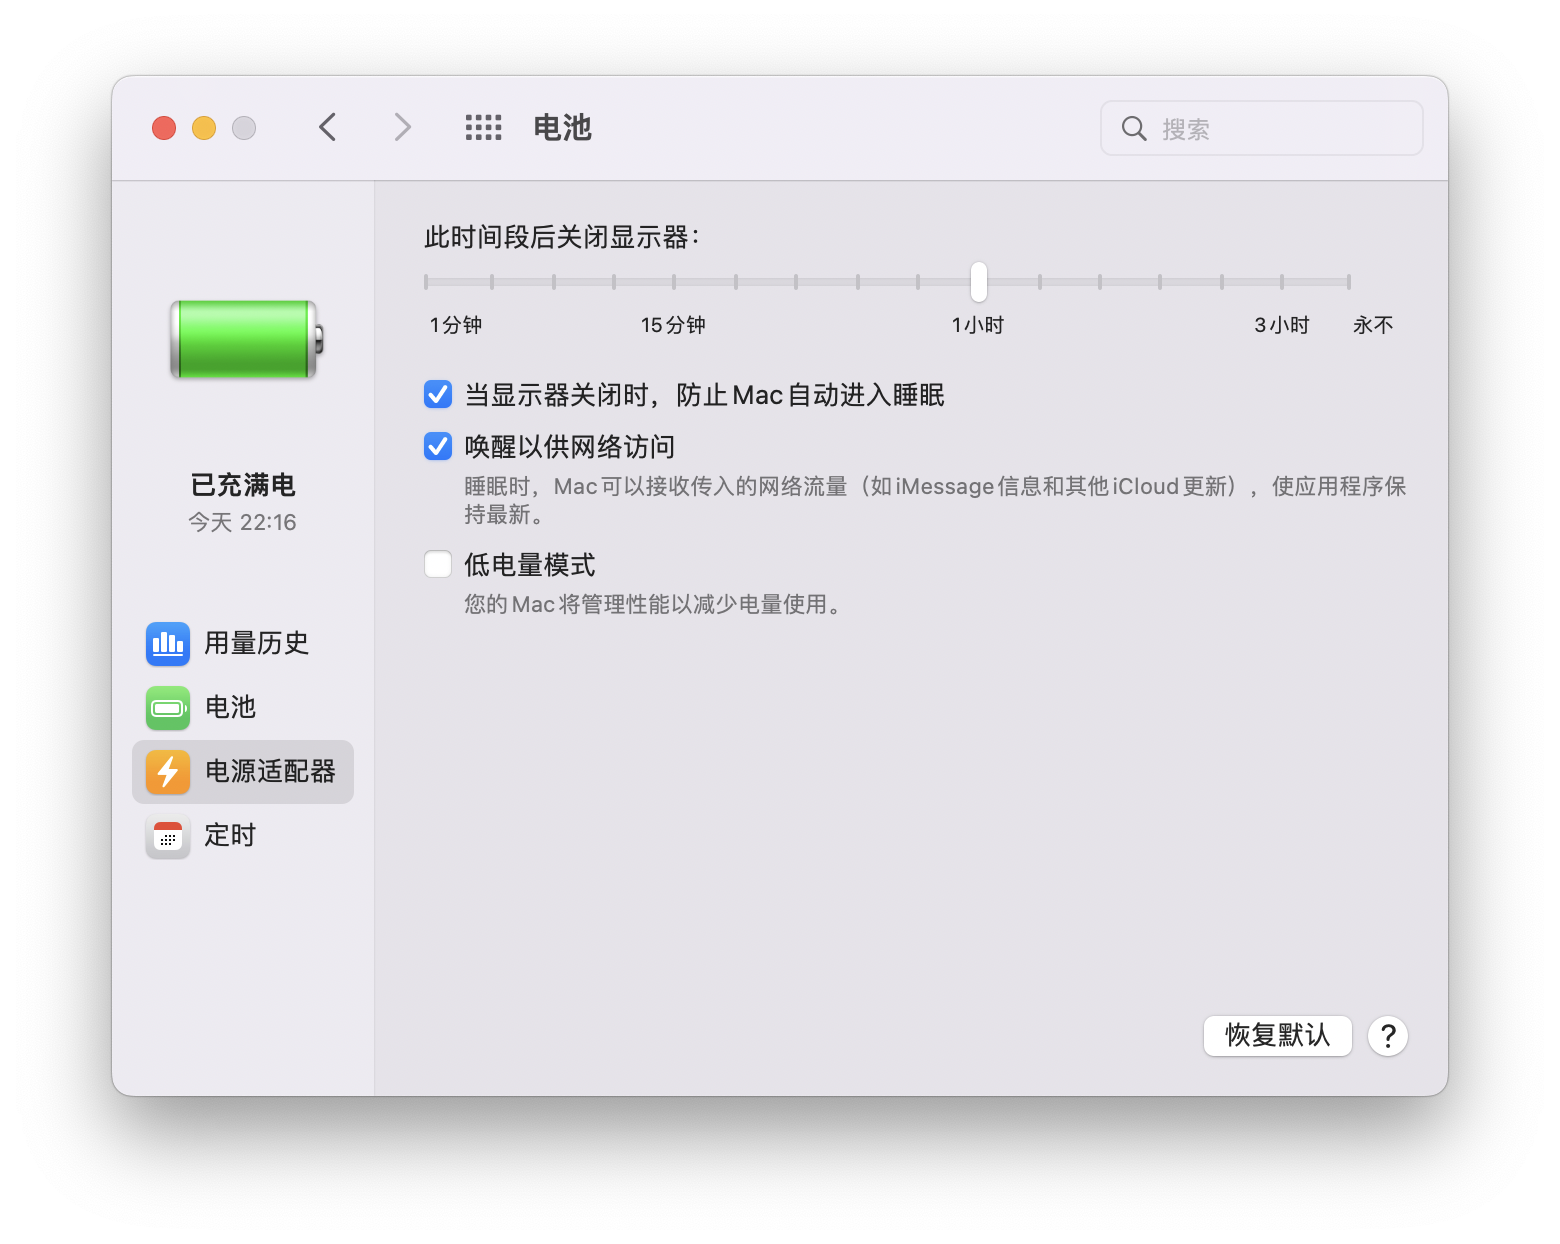
Task: Go back with the left arrow
Action: coord(327,128)
